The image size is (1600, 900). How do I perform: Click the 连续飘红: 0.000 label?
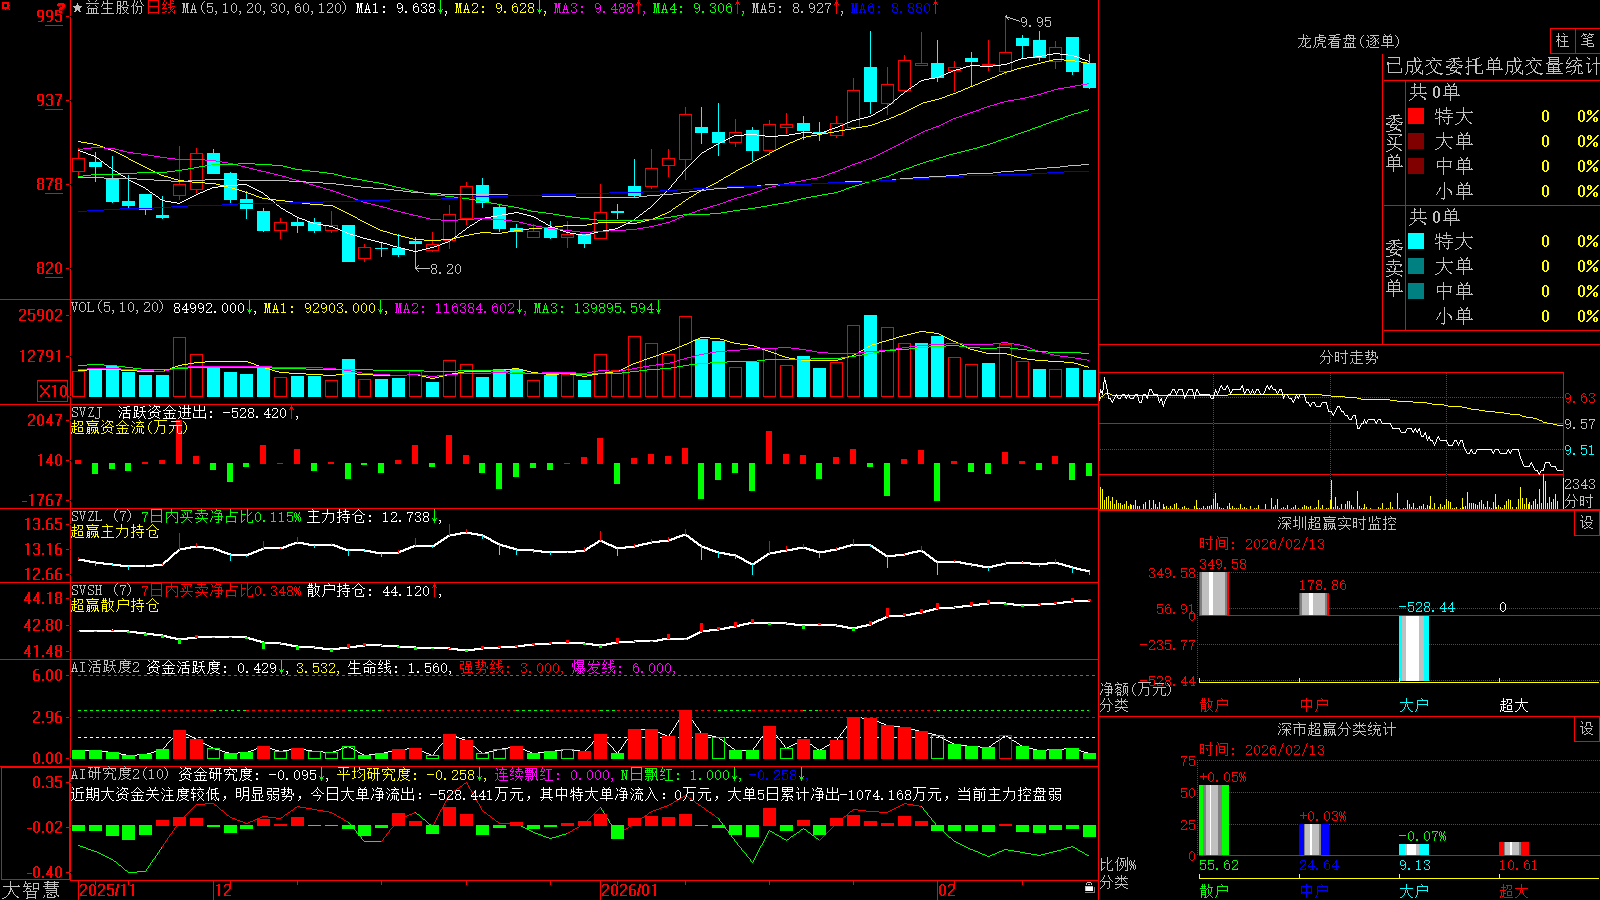click(x=552, y=774)
